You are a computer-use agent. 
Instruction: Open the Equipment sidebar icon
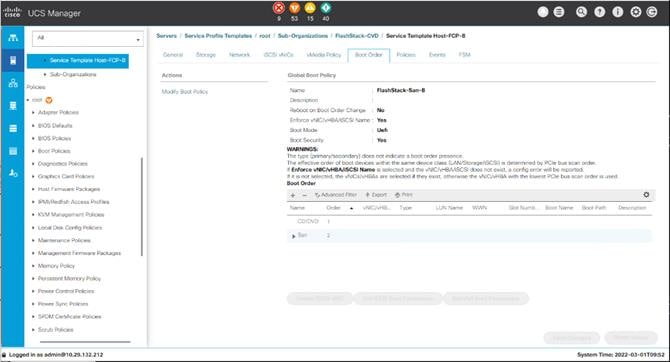13,38
